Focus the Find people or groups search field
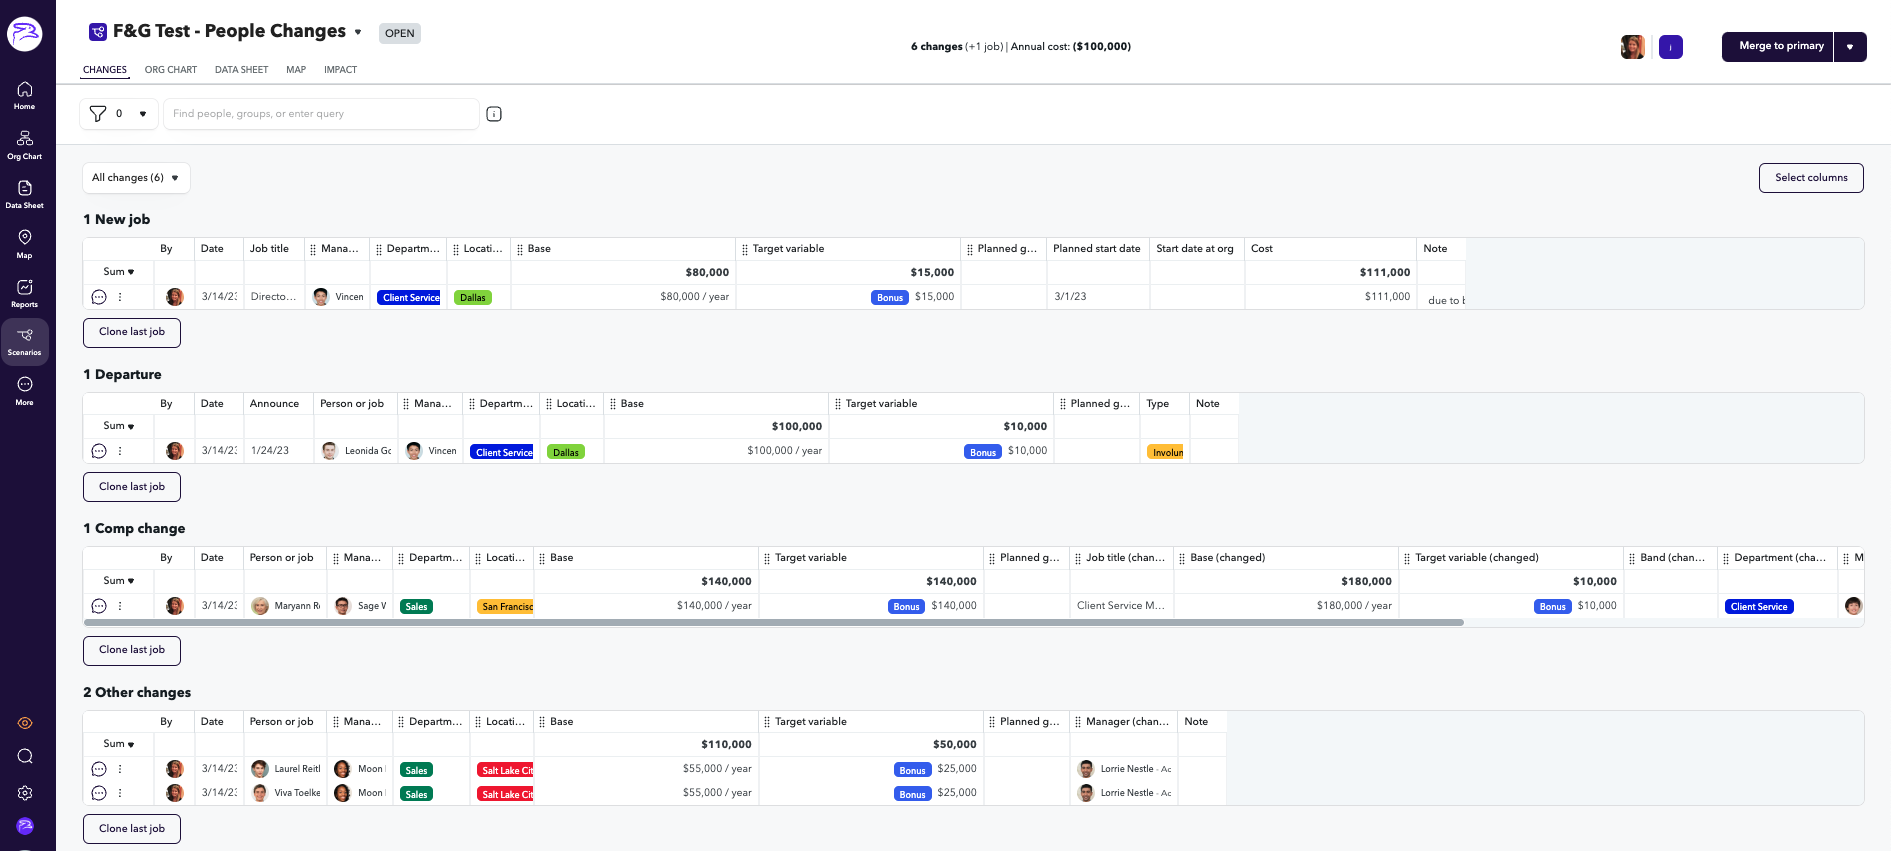 pyautogui.click(x=320, y=114)
